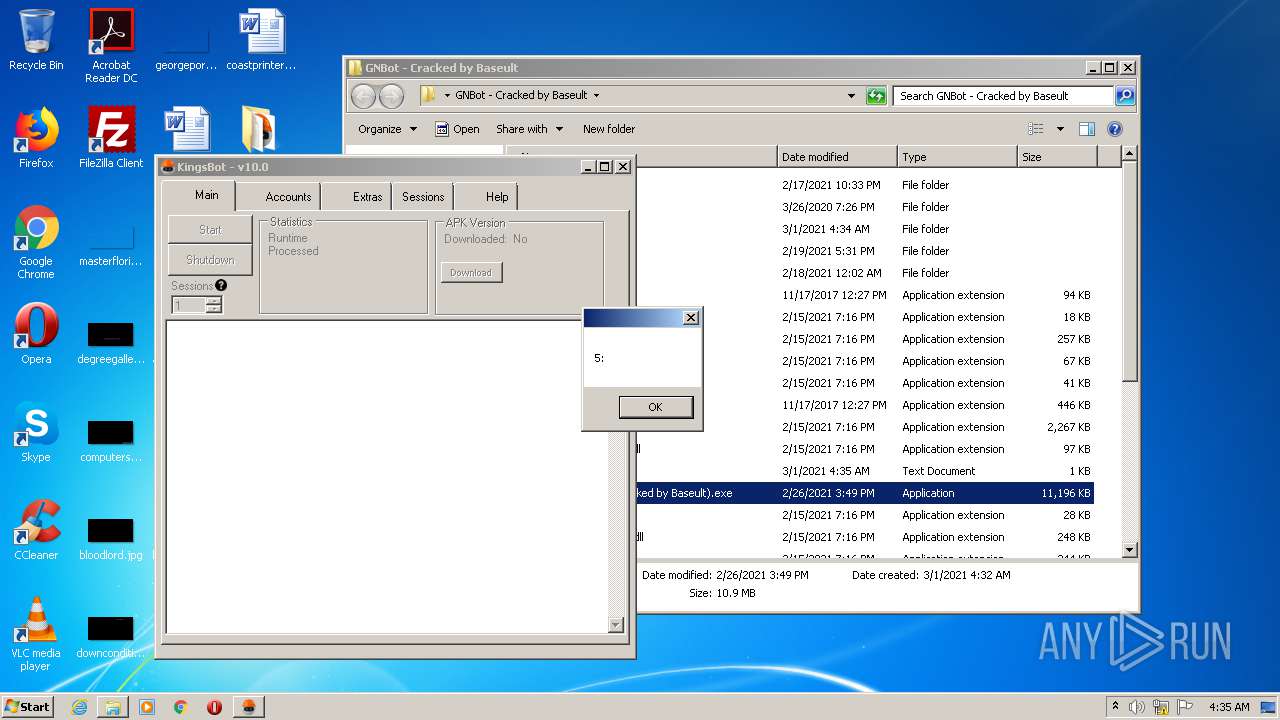Open the taskbar Windows Explorer icon
1280x720 pixels.
[113, 707]
